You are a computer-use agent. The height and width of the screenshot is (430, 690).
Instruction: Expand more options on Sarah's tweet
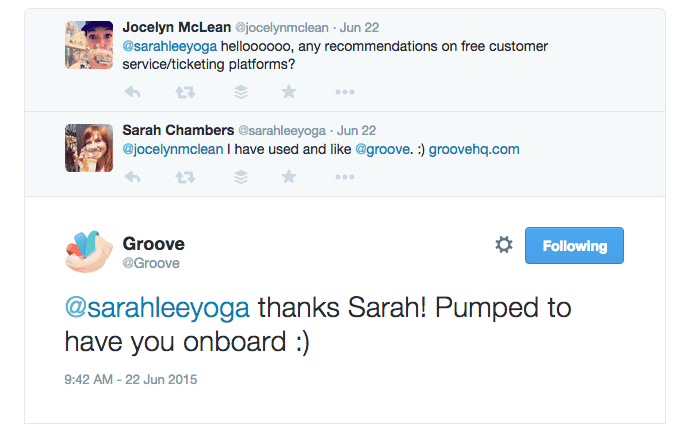point(344,177)
